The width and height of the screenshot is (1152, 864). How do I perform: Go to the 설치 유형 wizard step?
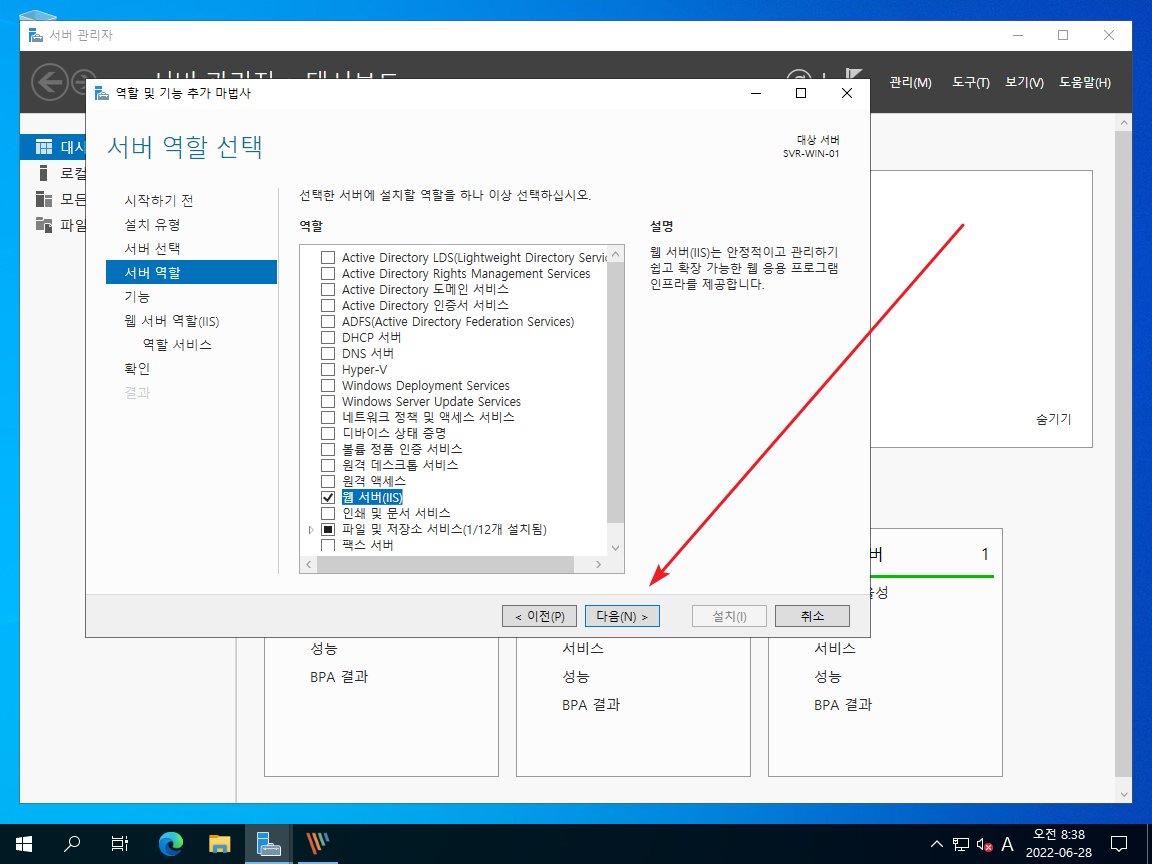[x=152, y=225]
